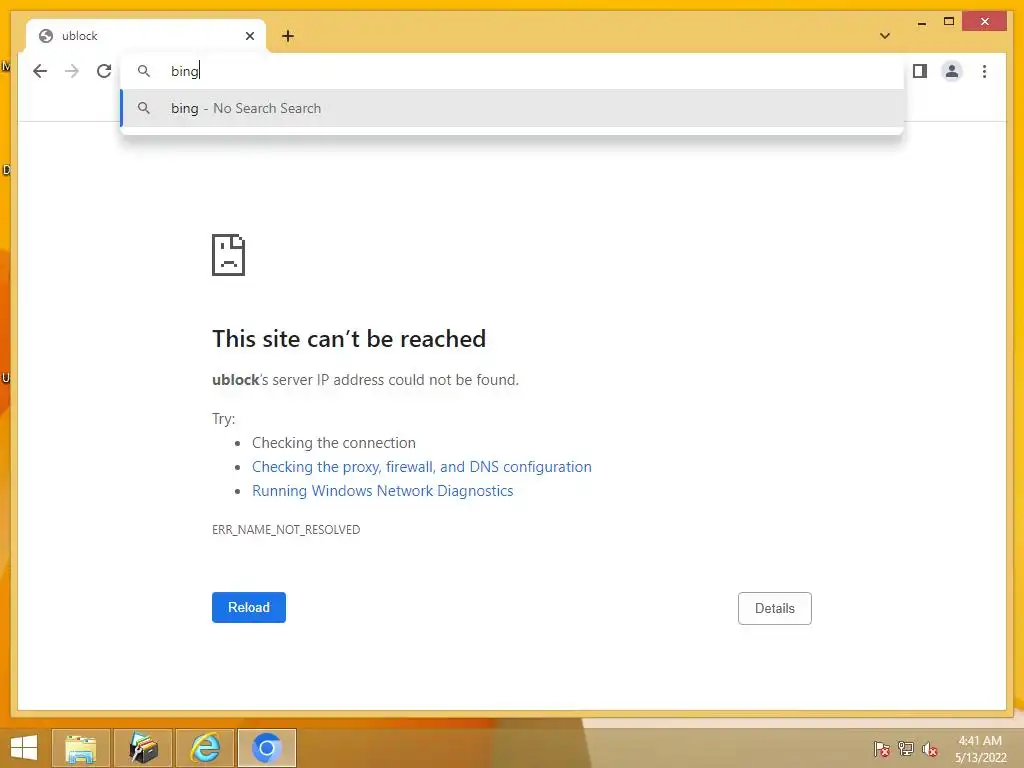Click the forward navigation arrow

[72, 71]
